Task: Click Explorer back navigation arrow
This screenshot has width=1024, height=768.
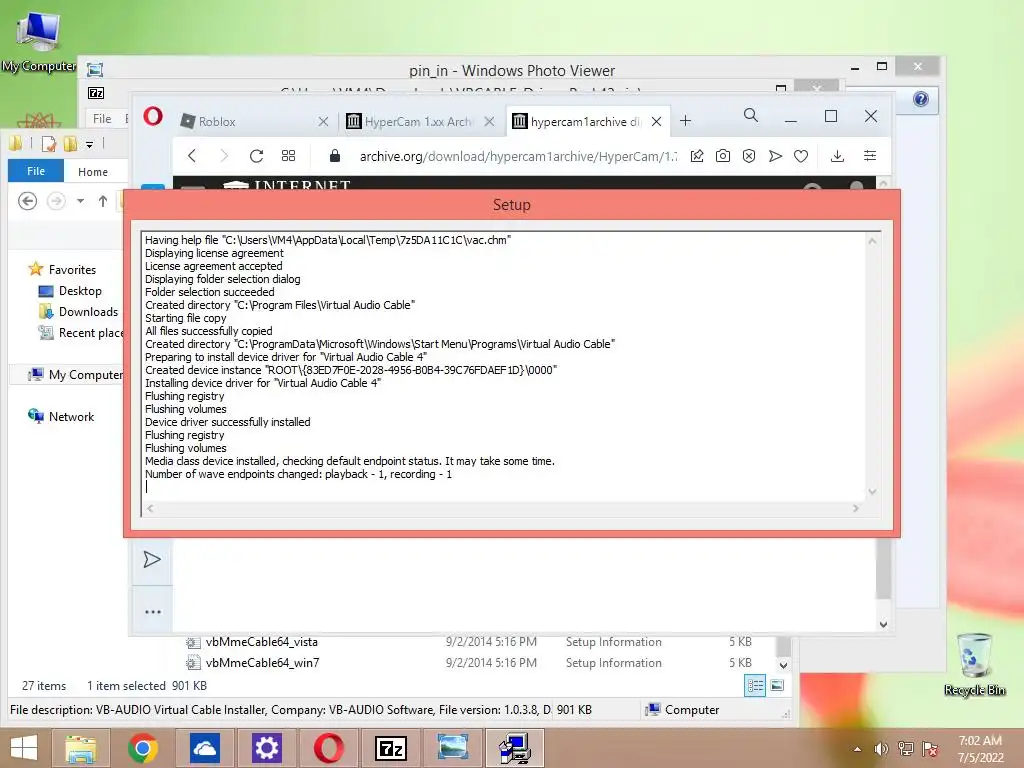Action: tap(27, 201)
